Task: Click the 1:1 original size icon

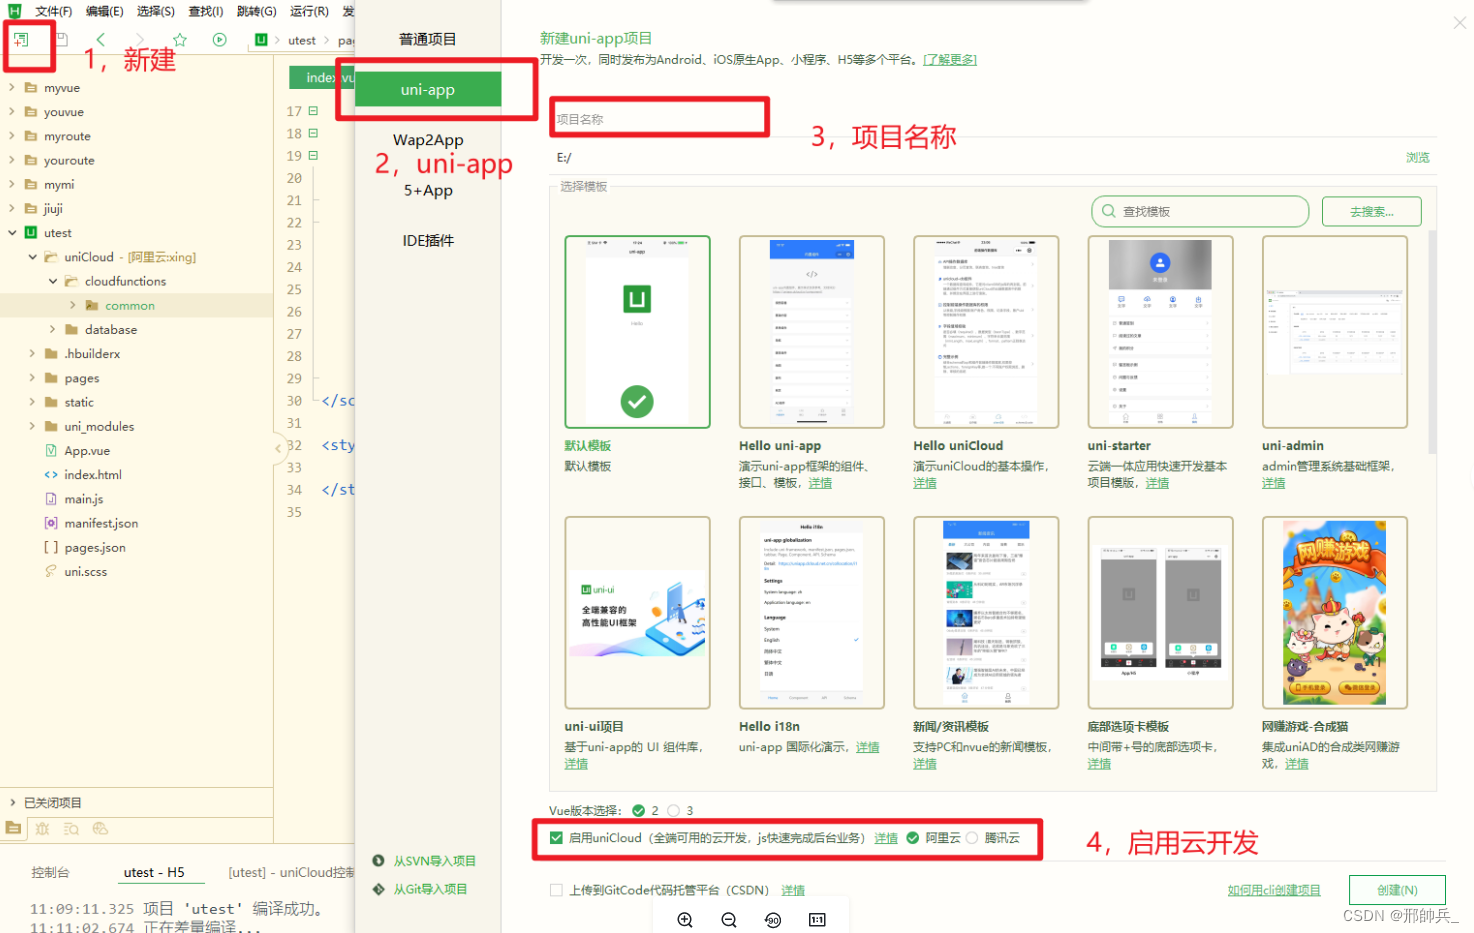Action: (817, 920)
